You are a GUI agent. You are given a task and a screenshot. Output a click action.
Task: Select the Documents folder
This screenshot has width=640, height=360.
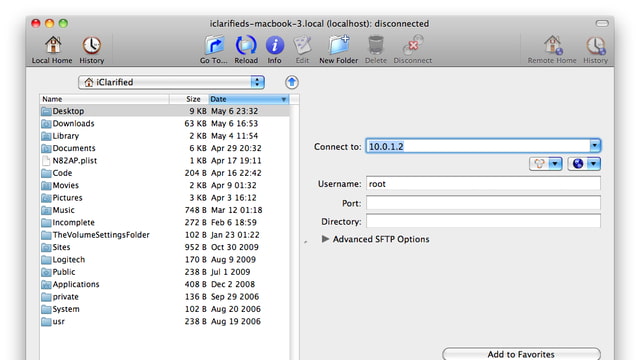point(164,148)
